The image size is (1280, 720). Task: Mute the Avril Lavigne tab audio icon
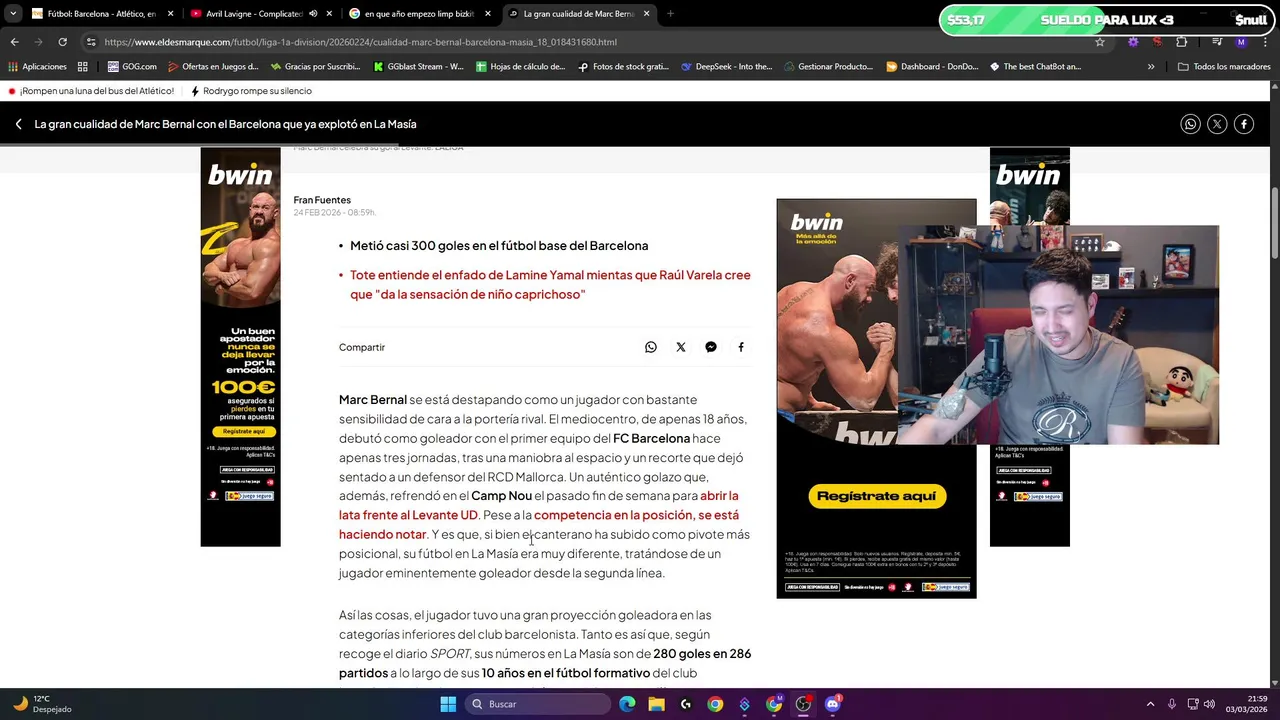313,14
